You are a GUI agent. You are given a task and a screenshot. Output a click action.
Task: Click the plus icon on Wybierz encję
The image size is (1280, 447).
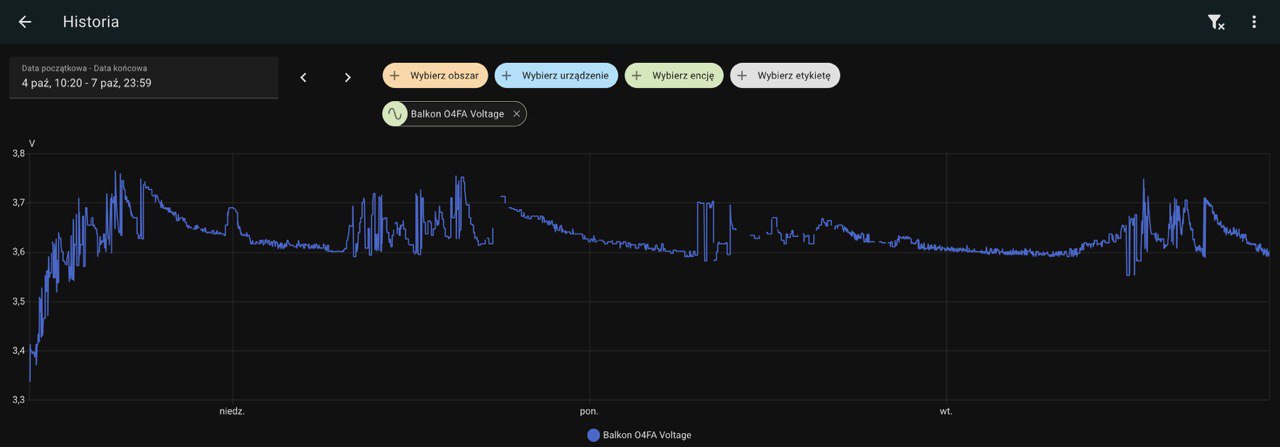tap(637, 75)
